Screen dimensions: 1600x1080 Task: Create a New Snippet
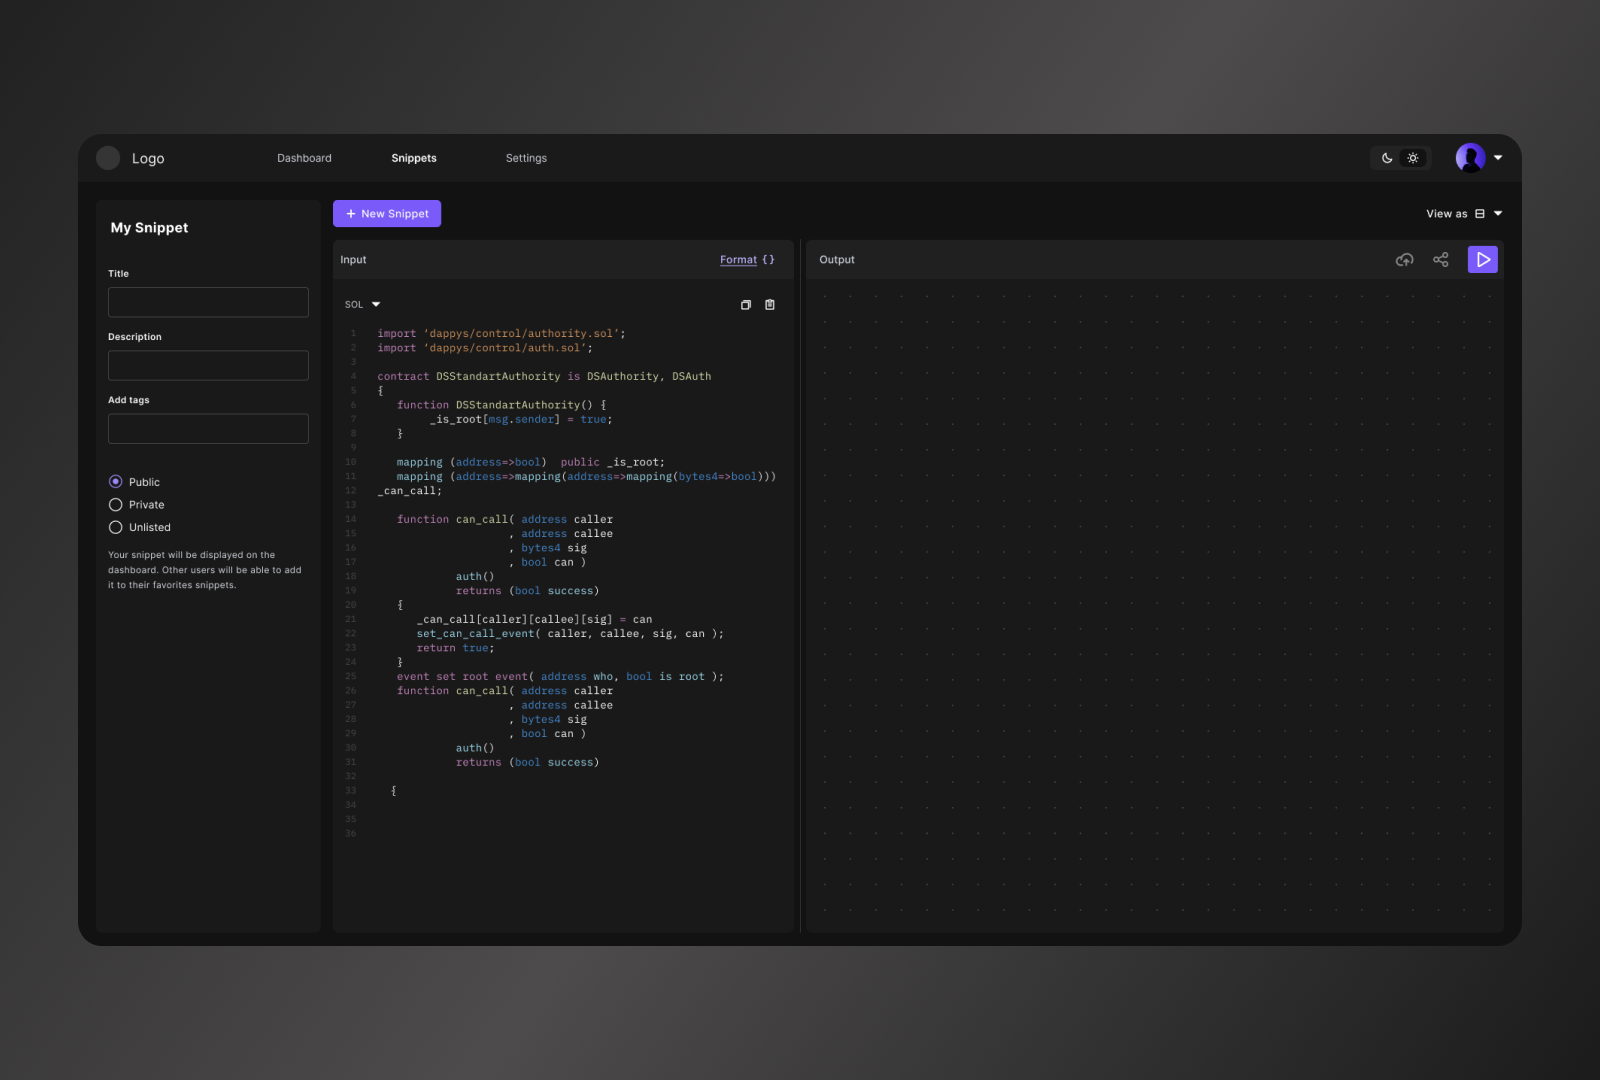(387, 213)
